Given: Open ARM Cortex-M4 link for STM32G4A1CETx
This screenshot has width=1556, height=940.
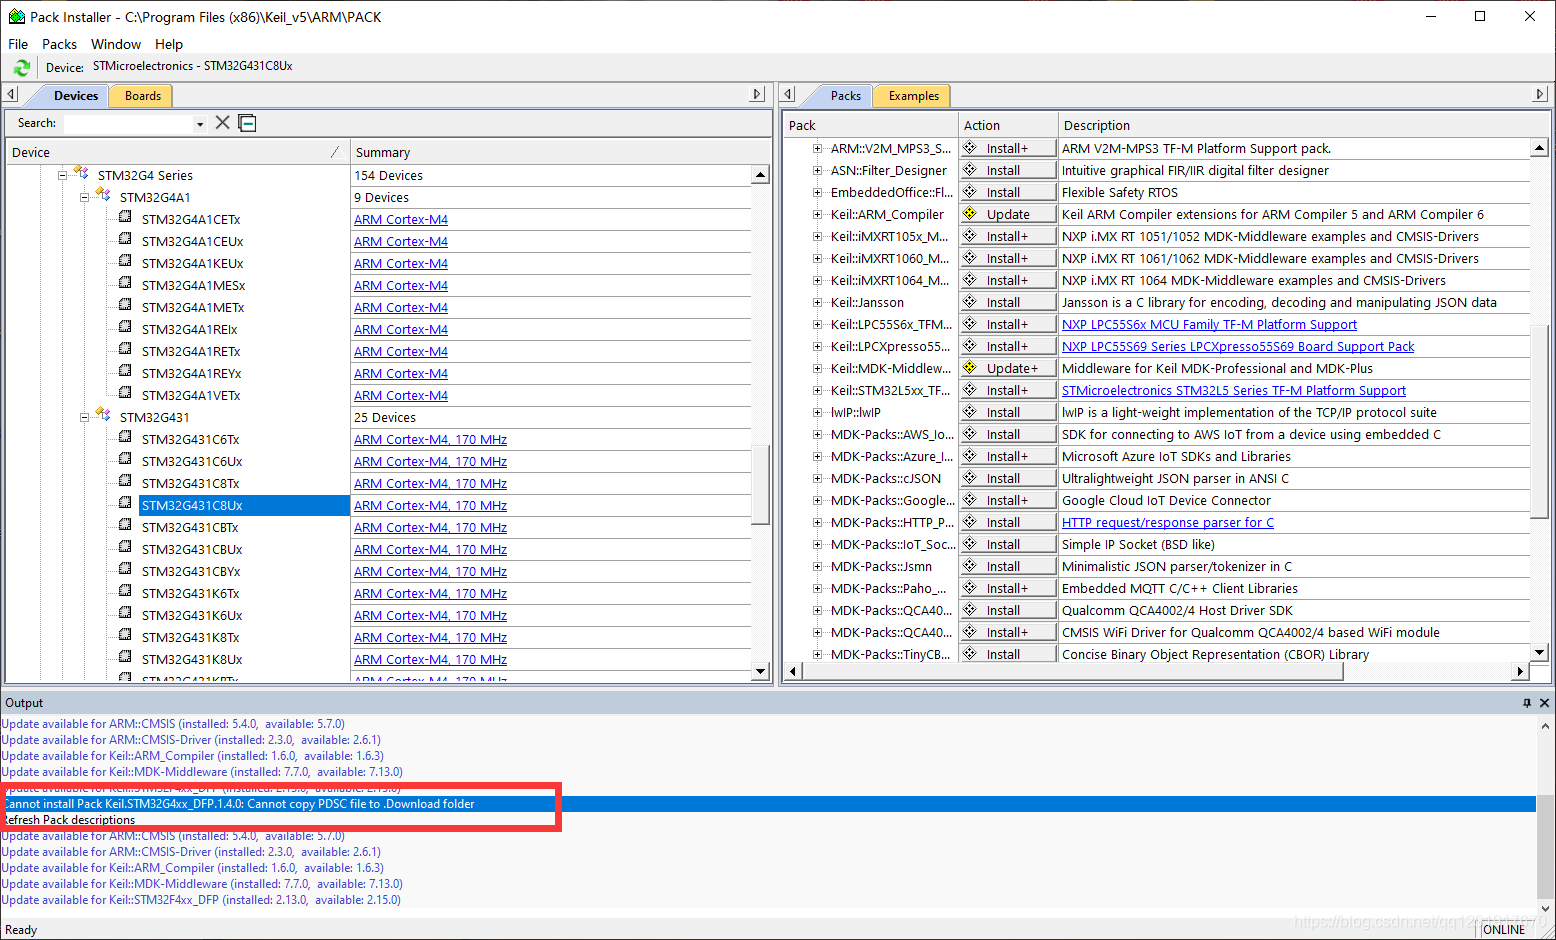Looking at the screenshot, I should [x=401, y=219].
